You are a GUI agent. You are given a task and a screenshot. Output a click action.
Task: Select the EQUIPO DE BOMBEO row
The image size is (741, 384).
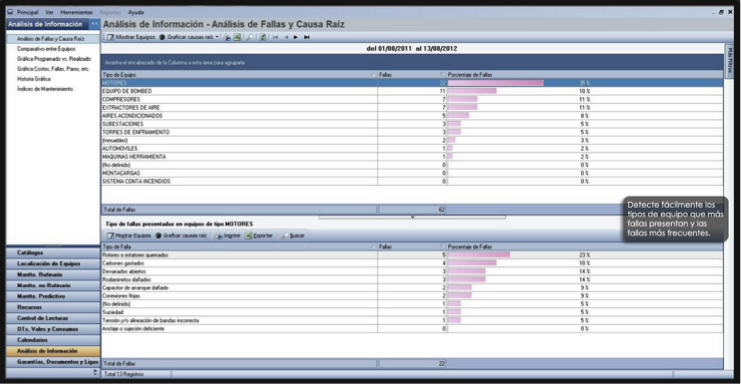pyautogui.click(x=412, y=91)
